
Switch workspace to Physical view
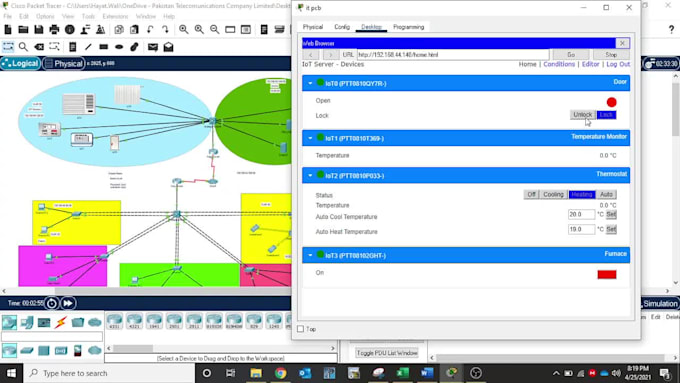click(64, 63)
